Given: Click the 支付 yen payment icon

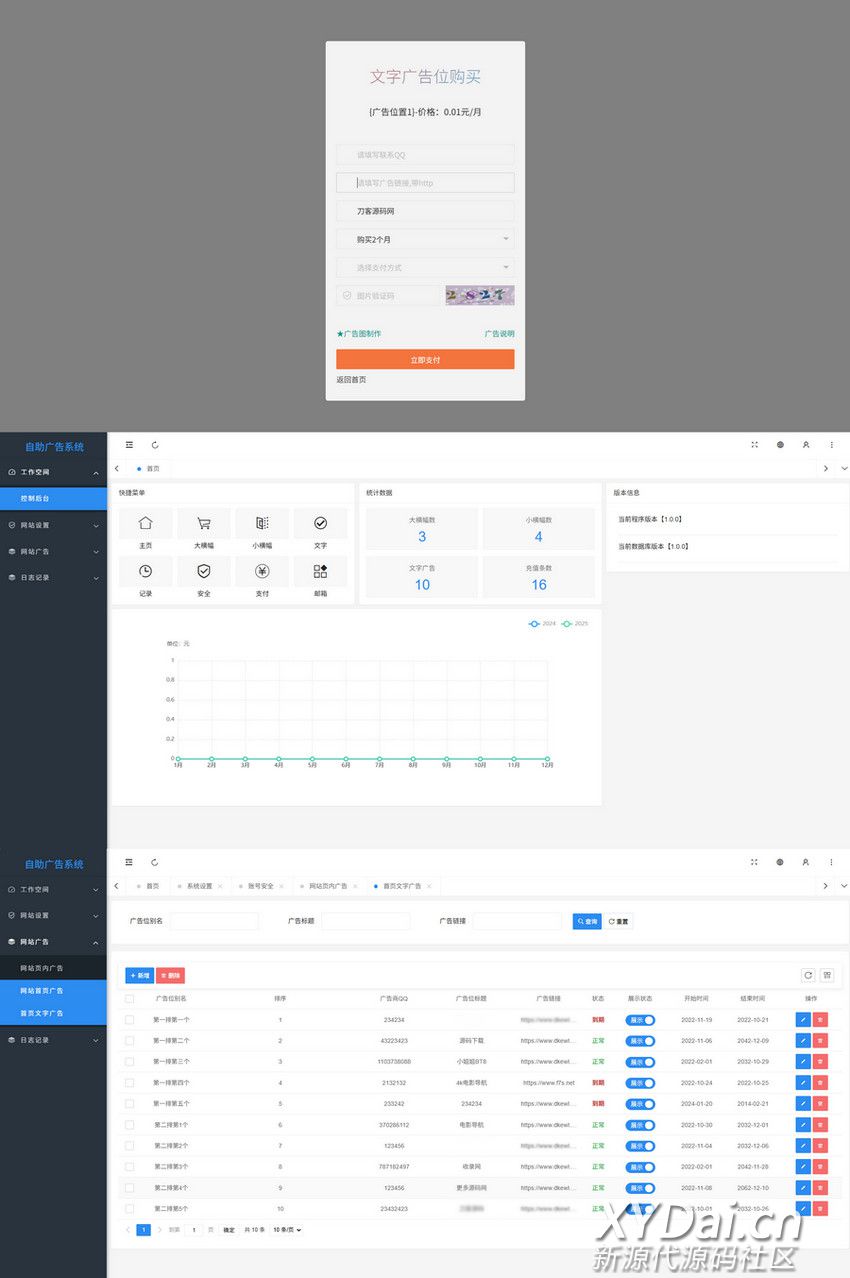Looking at the screenshot, I should (x=262, y=571).
